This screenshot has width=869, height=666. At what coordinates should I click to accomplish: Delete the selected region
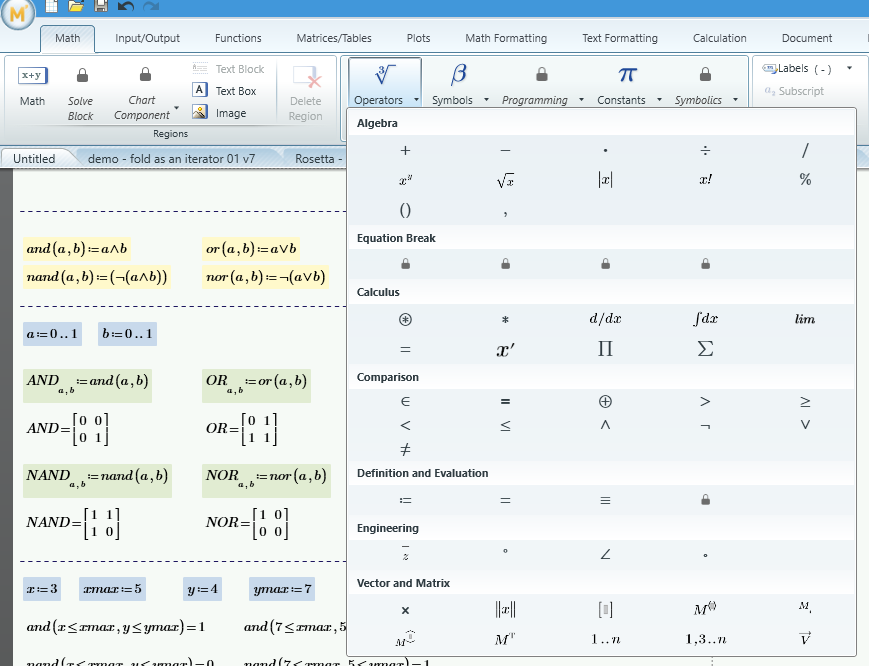point(306,85)
